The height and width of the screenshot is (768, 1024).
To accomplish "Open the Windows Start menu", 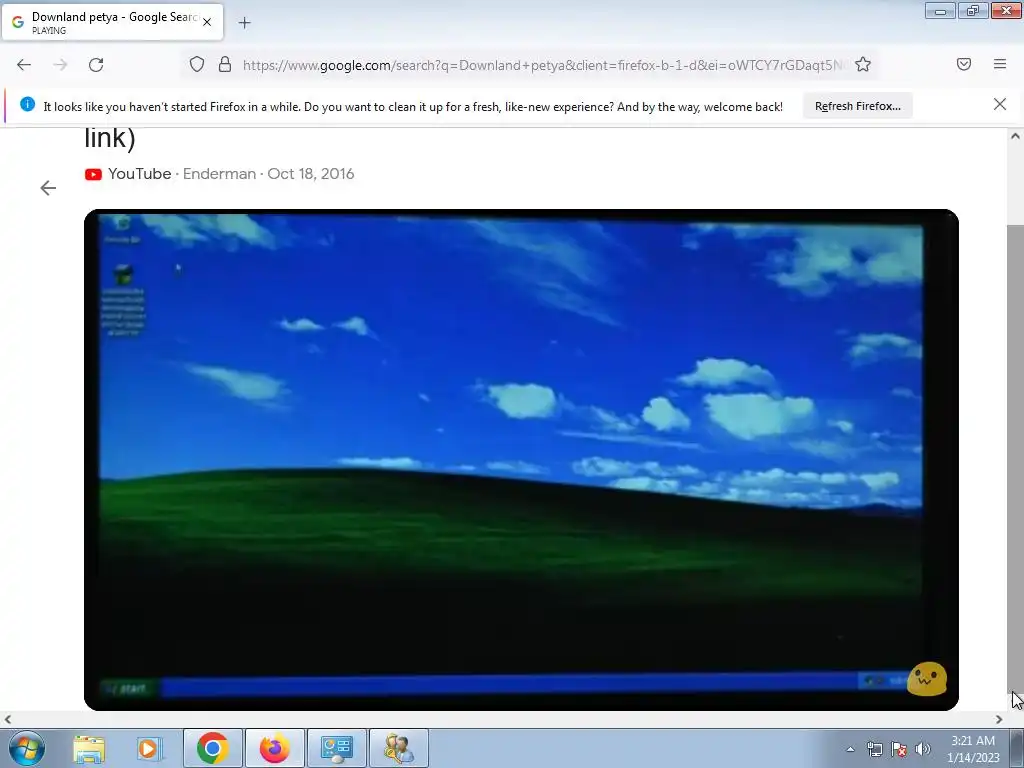I will coord(27,748).
